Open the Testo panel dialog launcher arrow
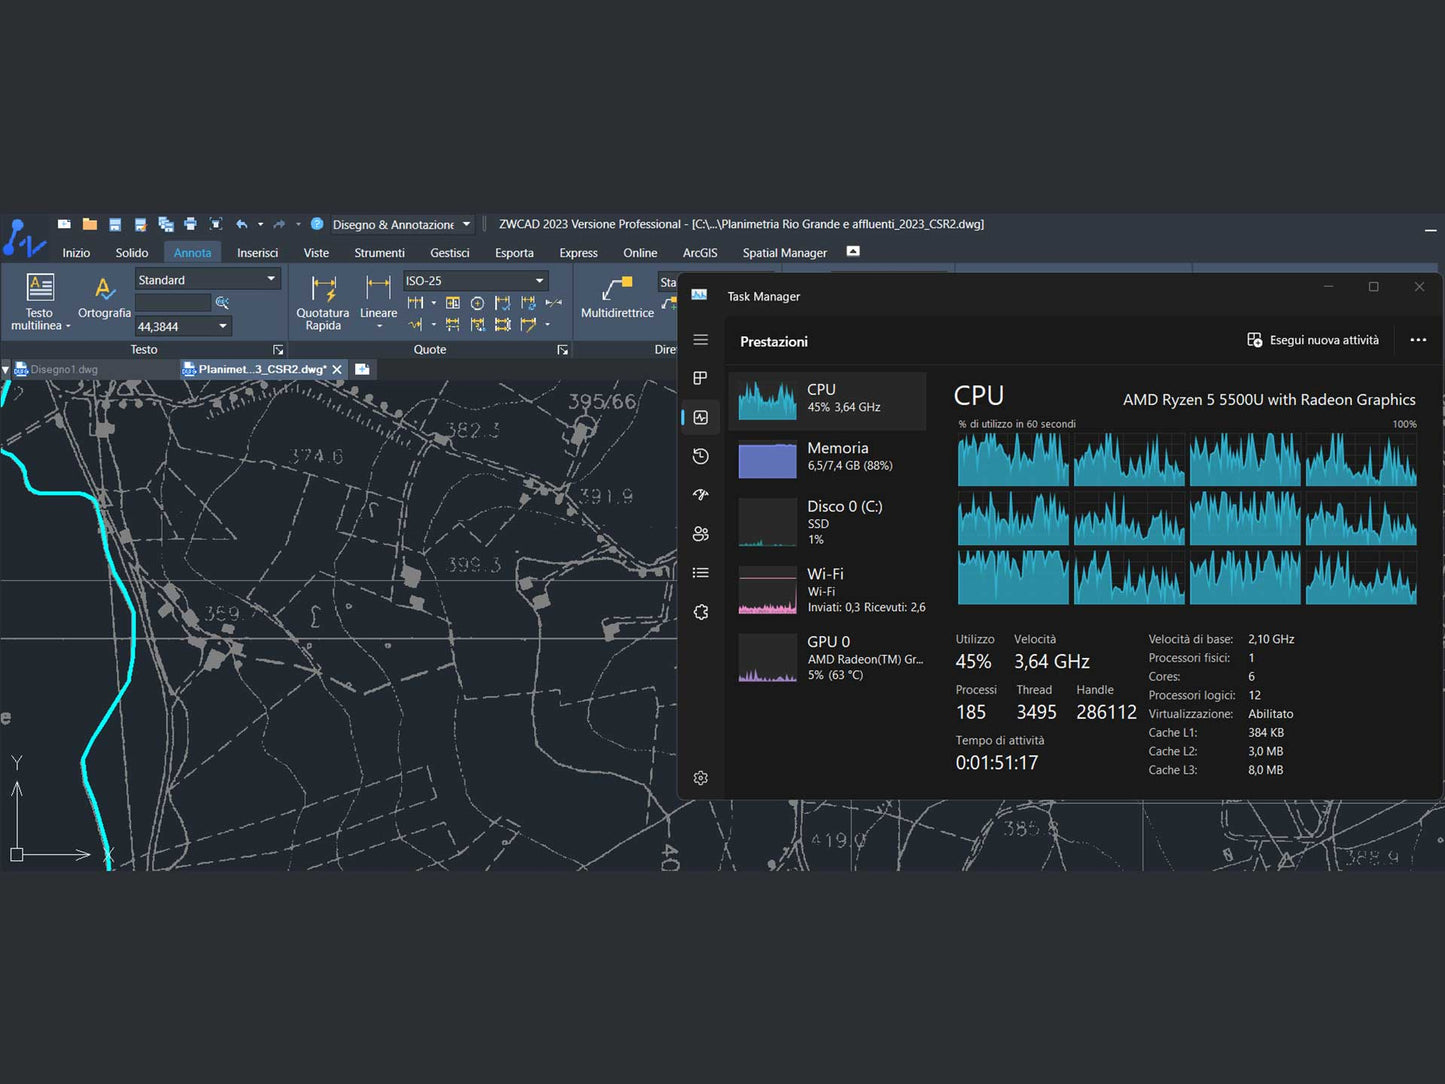 tap(278, 350)
